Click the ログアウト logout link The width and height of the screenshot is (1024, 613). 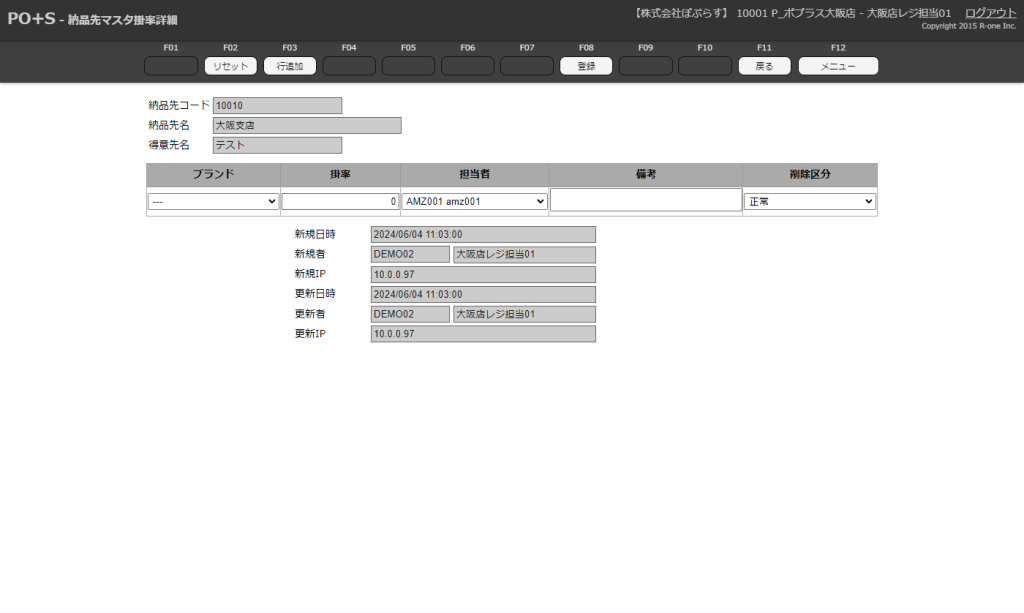tap(990, 13)
